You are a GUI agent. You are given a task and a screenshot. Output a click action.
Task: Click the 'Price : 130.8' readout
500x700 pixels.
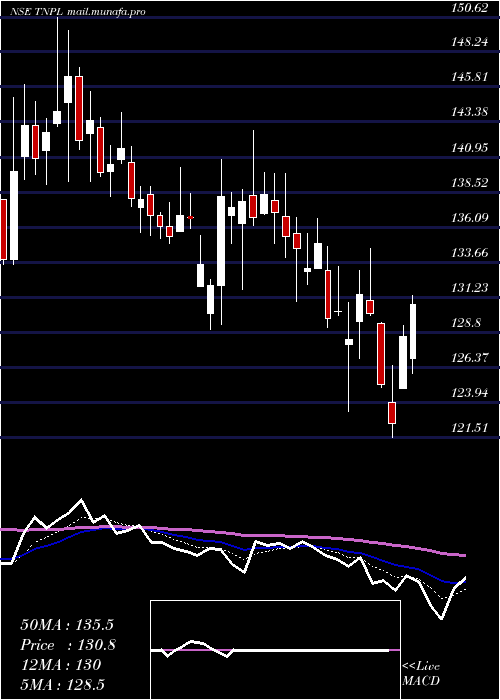point(68,645)
